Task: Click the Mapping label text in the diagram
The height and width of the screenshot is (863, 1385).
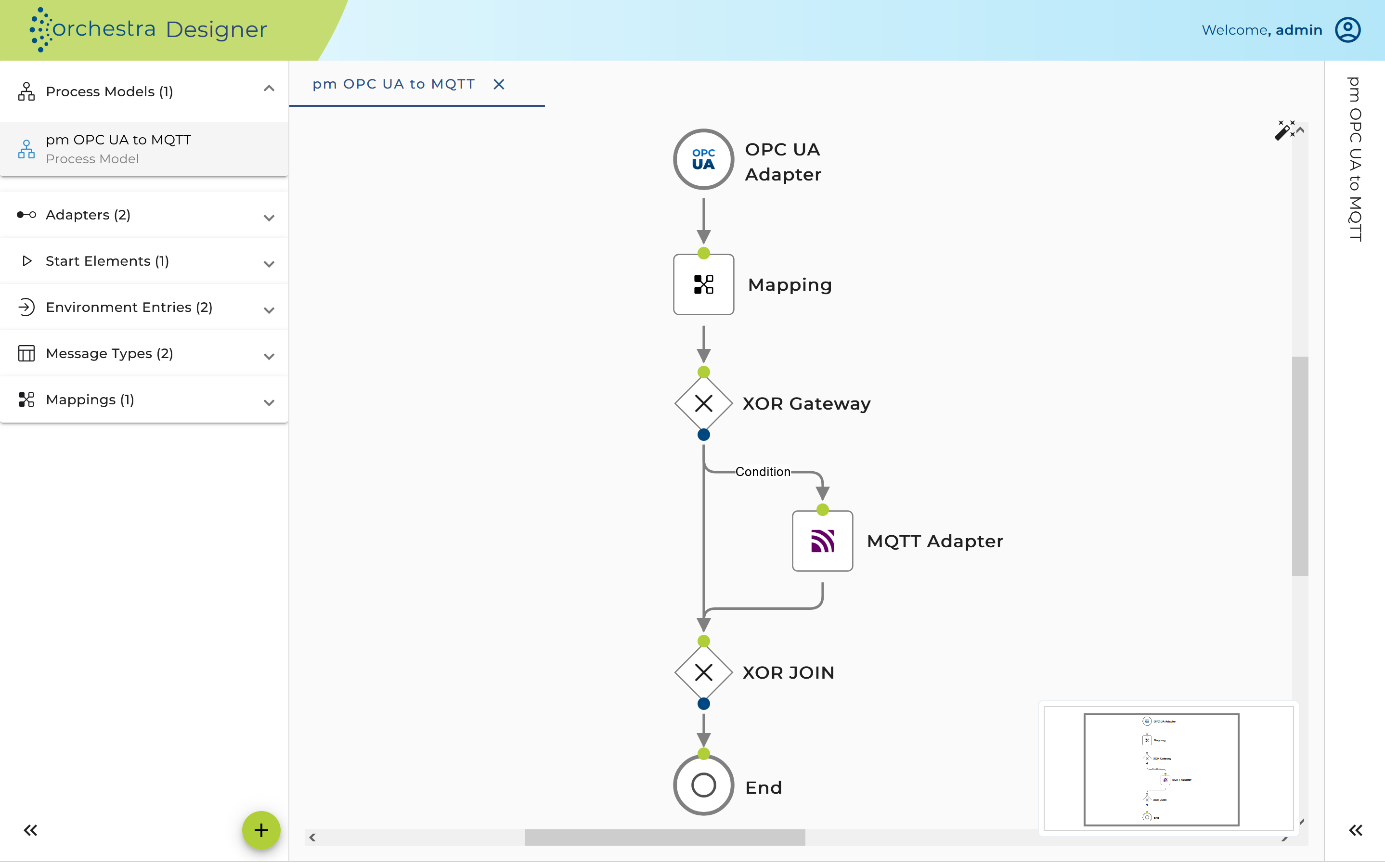Action: point(790,285)
